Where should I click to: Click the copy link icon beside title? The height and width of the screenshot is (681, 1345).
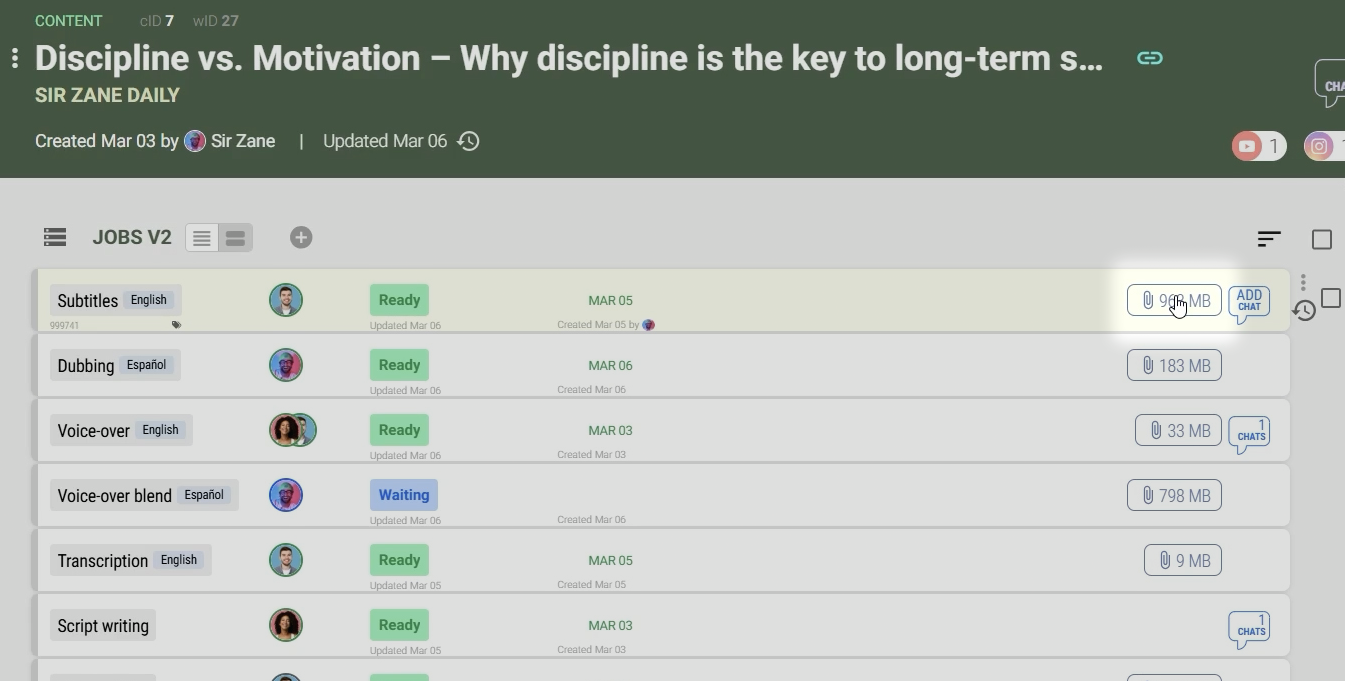click(x=1150, y=58)
